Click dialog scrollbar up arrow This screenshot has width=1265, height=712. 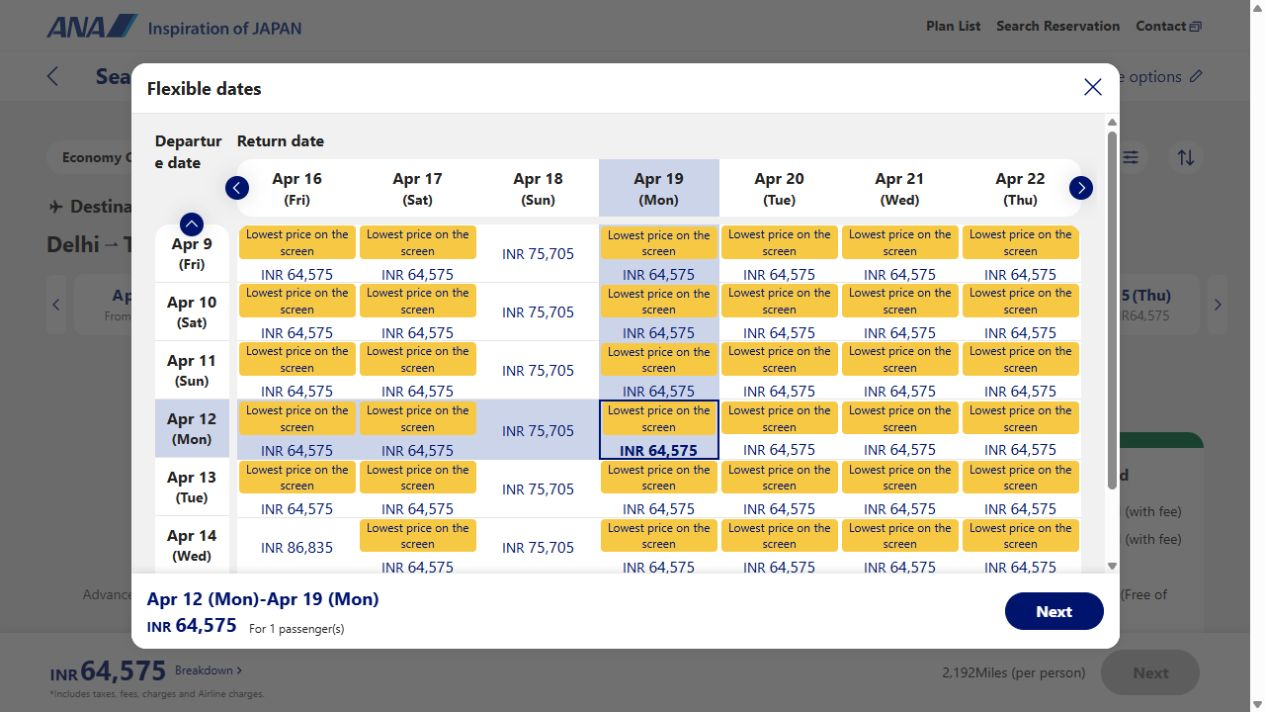[1112, 122]
